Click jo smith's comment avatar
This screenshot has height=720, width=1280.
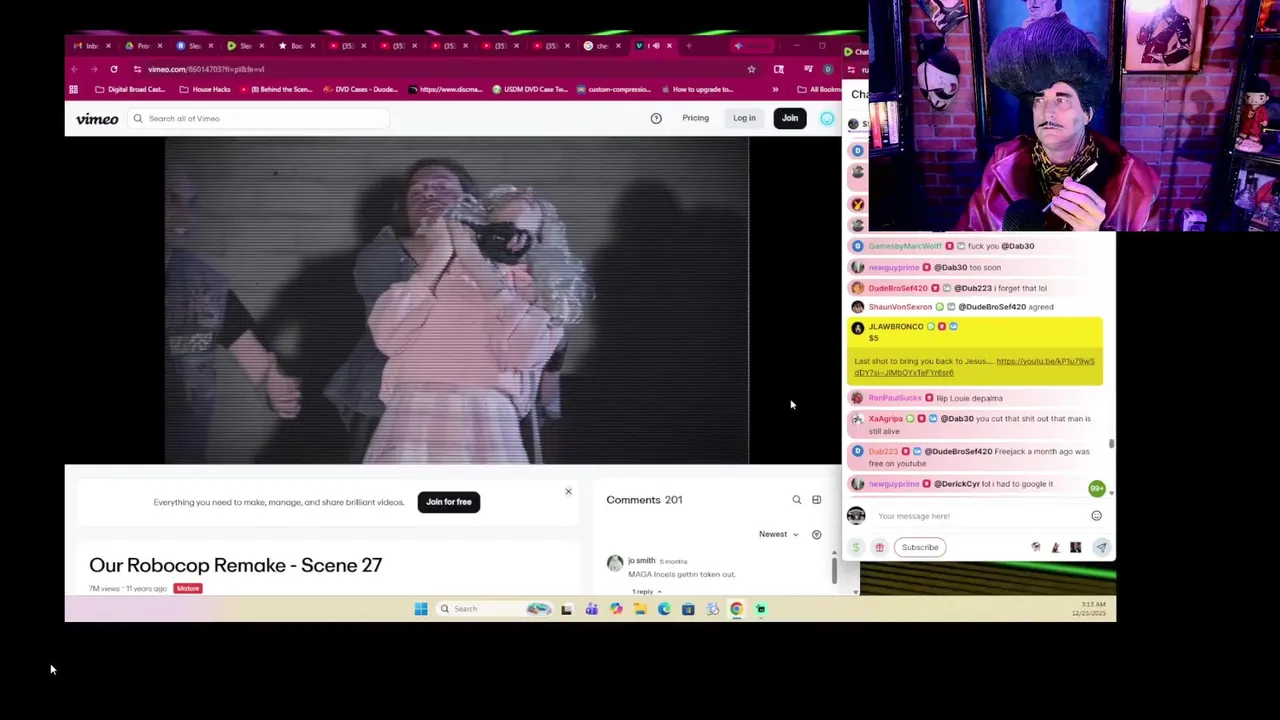coord(615,564)
